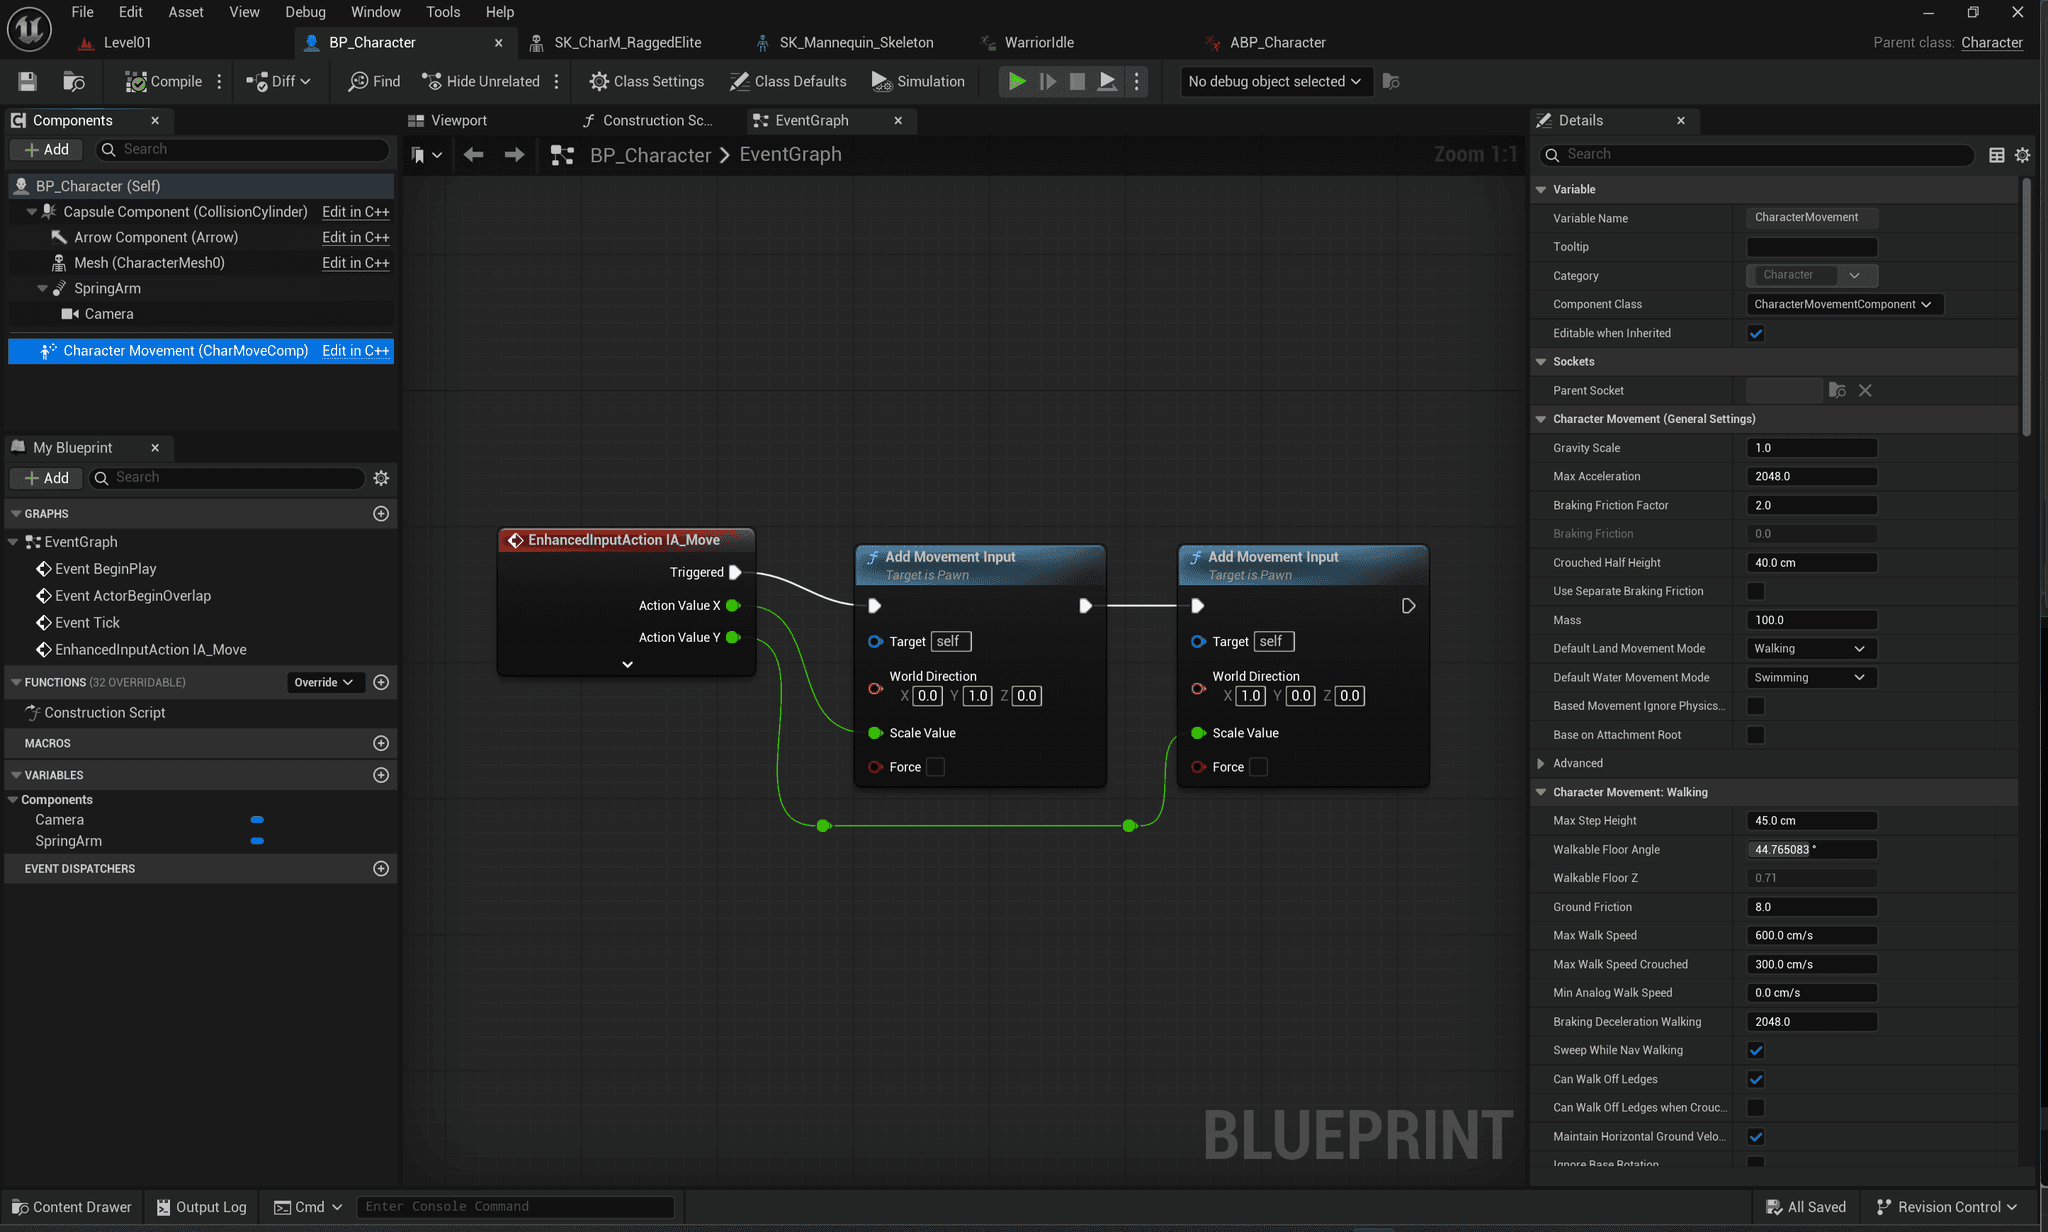Open the Default Land Movement Mode dropdown
The width and height of the screenshot is (2048, 1232).
point(1810,649)
